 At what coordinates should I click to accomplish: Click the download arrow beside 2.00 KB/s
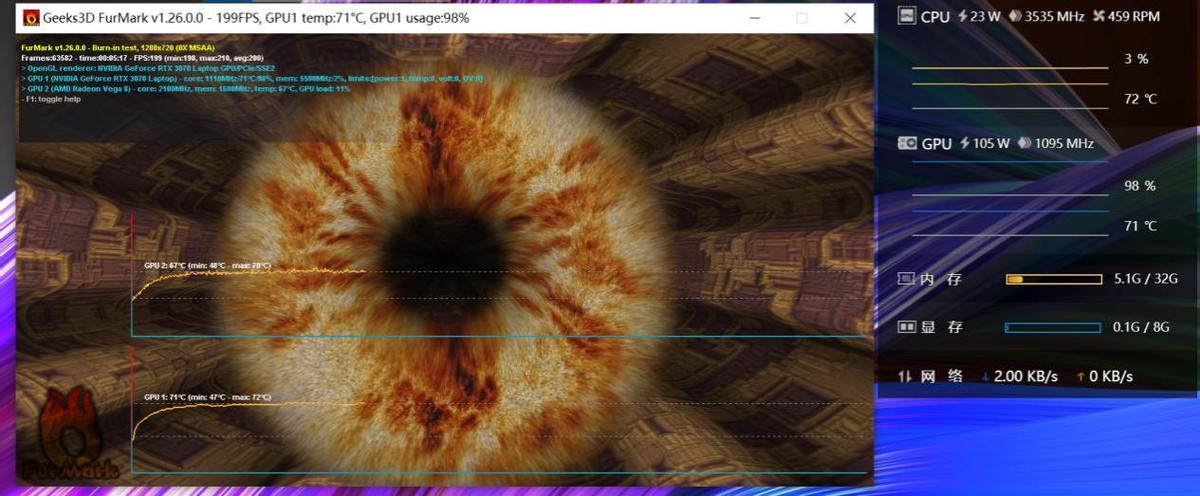[985, 377]
